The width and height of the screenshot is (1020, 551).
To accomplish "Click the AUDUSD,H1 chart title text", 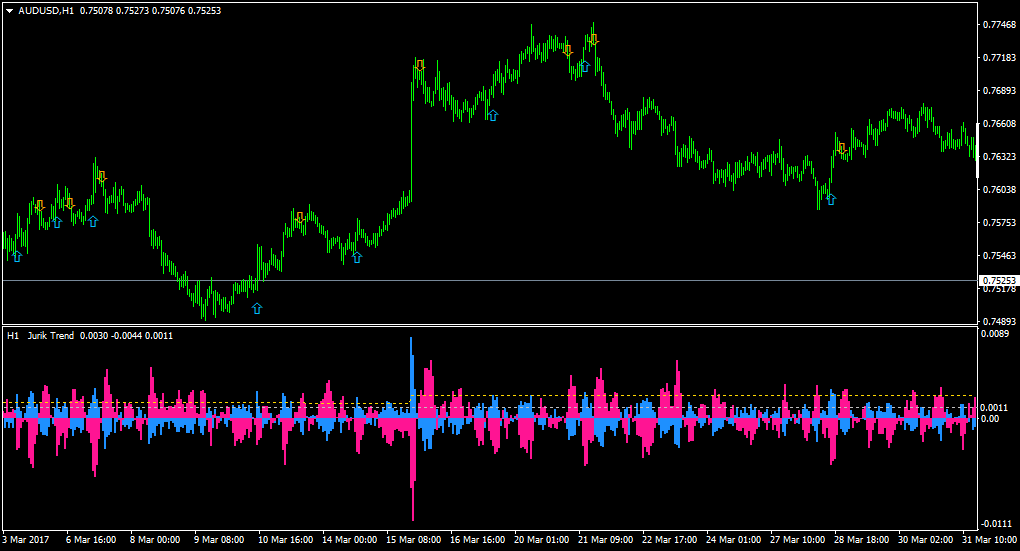I will click(x=46, y=11).
